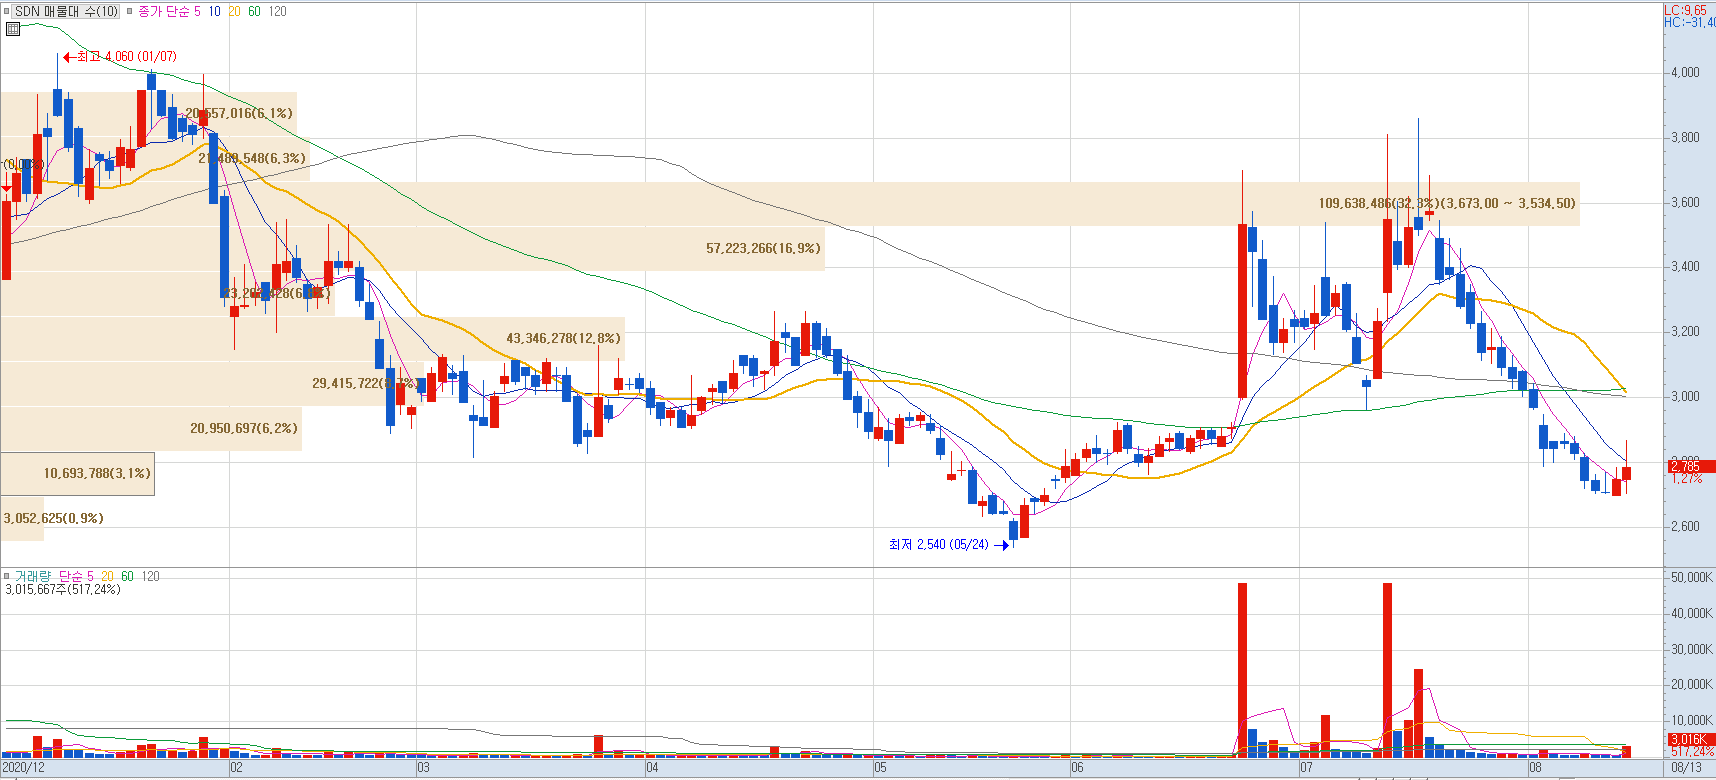The height and width of the screenshot is (780, 1716).
Task: Toggle the SDN 매물대 indicator square
Action: (7, 11)
